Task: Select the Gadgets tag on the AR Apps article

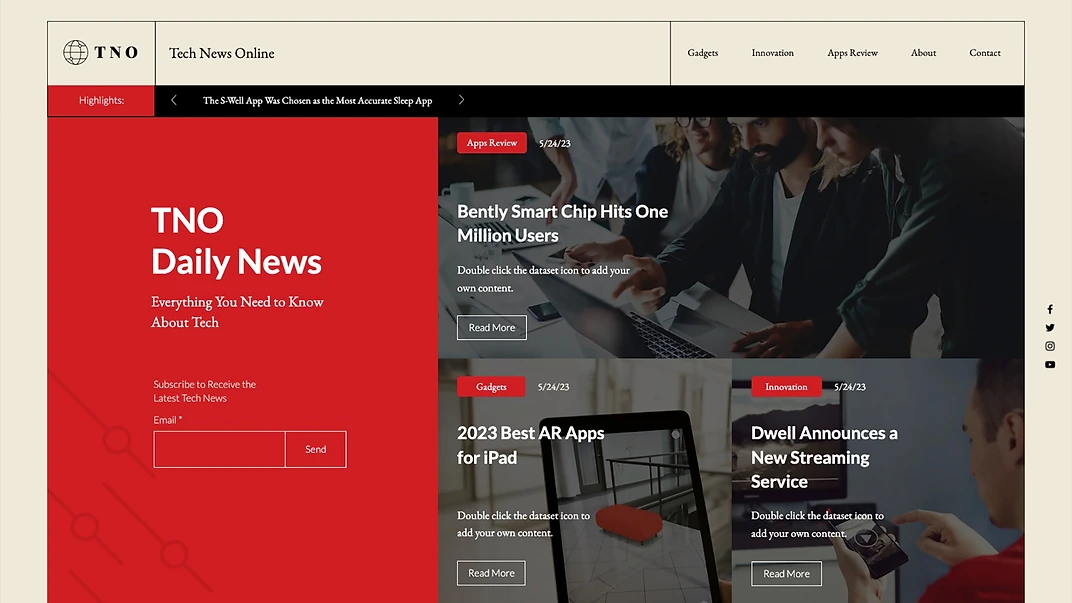Action: click(491, 386)
